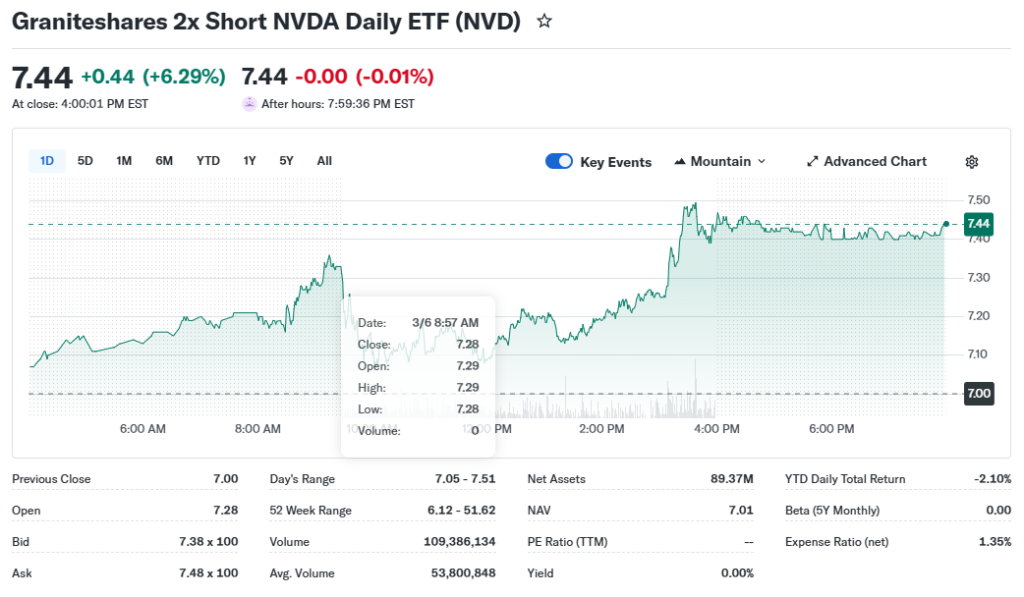Toggle the Key Events switch
Image resolution: width=1024 pixels, height=597 pixels.
tap(559, 162)
